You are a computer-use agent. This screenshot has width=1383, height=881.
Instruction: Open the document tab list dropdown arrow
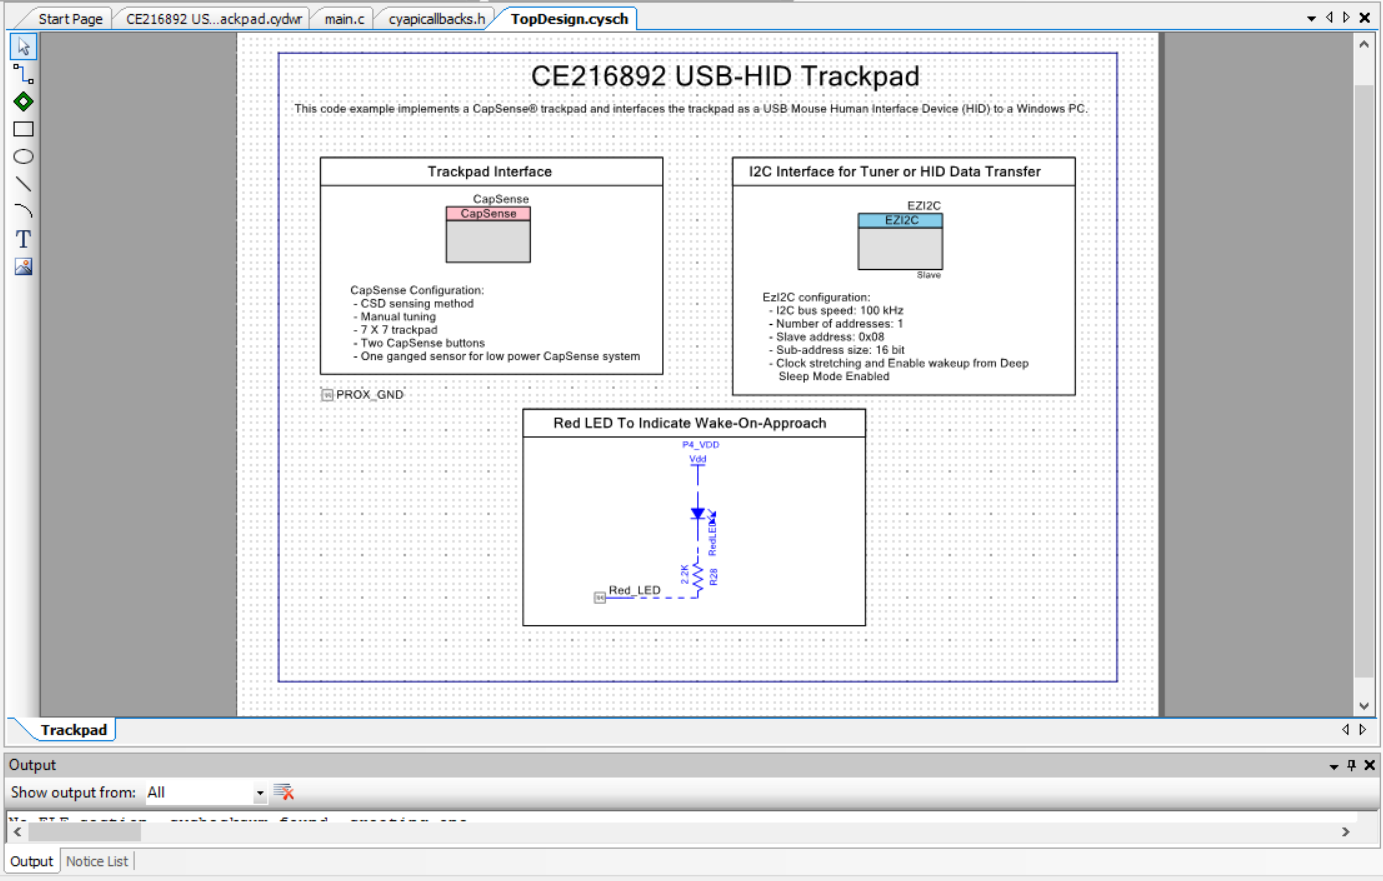coord(1310,17)
